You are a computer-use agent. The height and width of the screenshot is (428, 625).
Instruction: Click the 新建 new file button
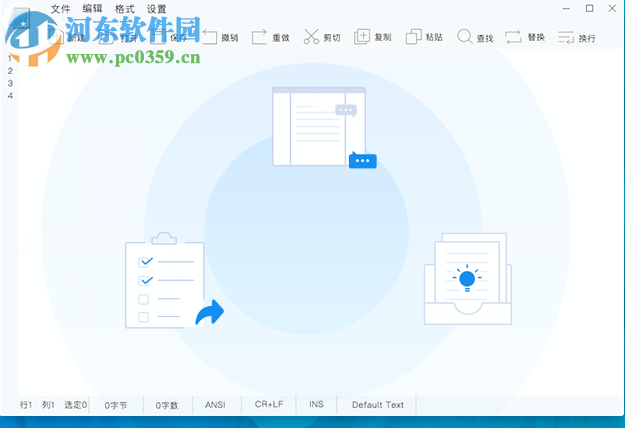[x=68, y=38]
